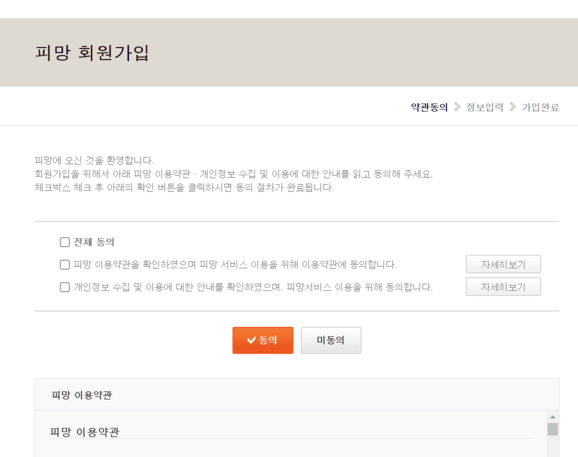Click the orange 동의 button

[x=263, y=340]
